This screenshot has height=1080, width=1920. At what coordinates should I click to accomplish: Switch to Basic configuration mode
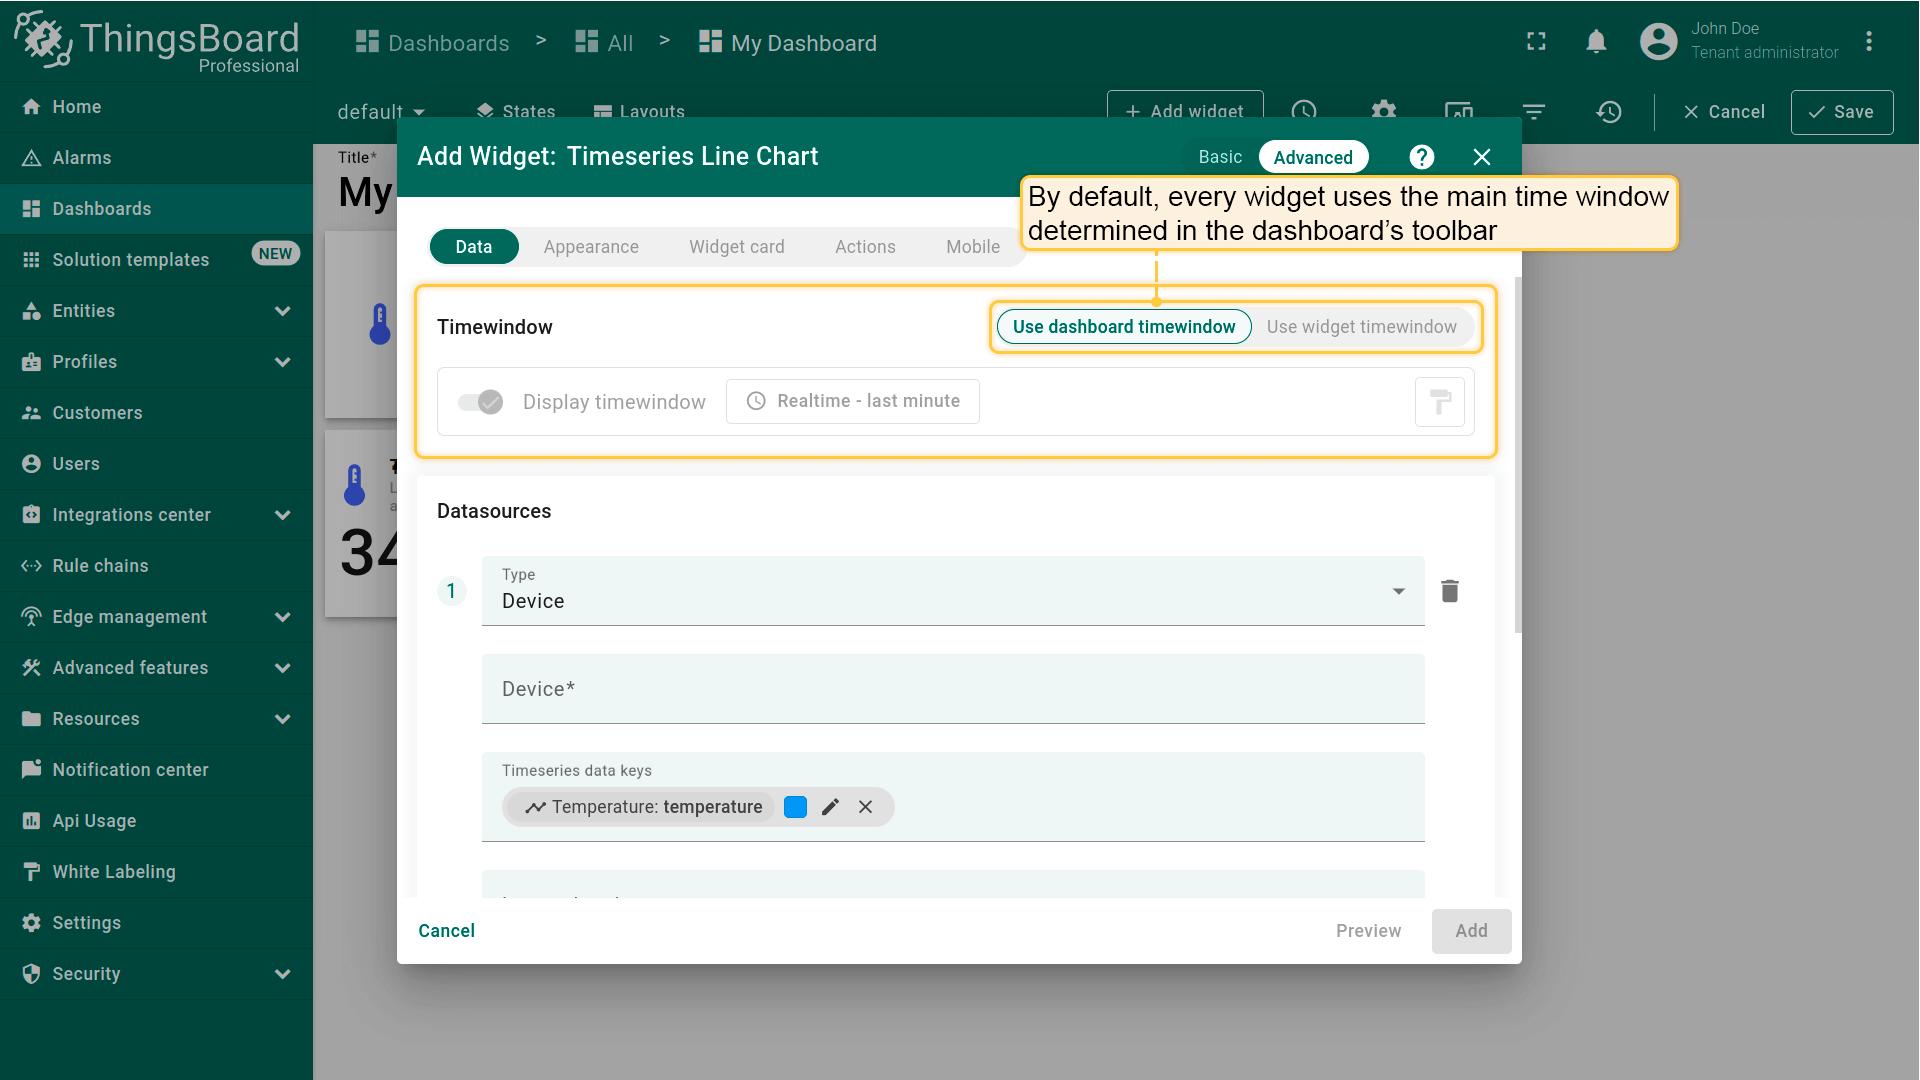click(1220, 157)
